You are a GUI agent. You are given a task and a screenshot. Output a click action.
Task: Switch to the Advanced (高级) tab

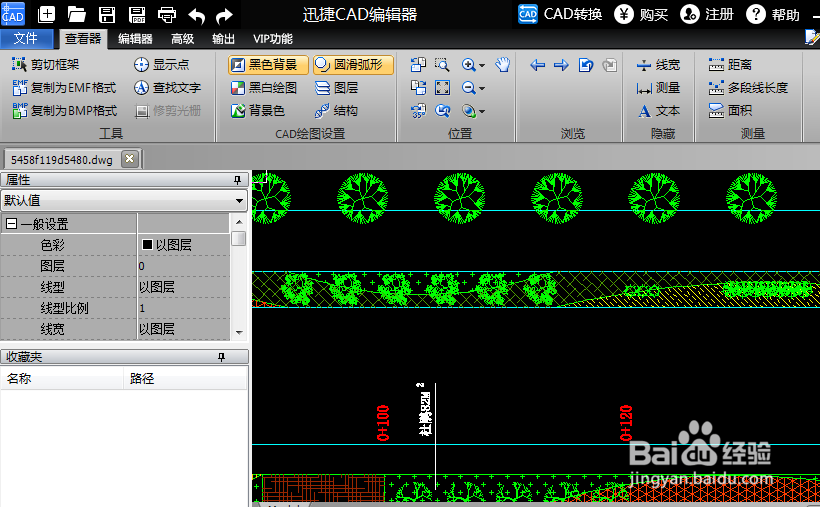(x=183, y=39)
